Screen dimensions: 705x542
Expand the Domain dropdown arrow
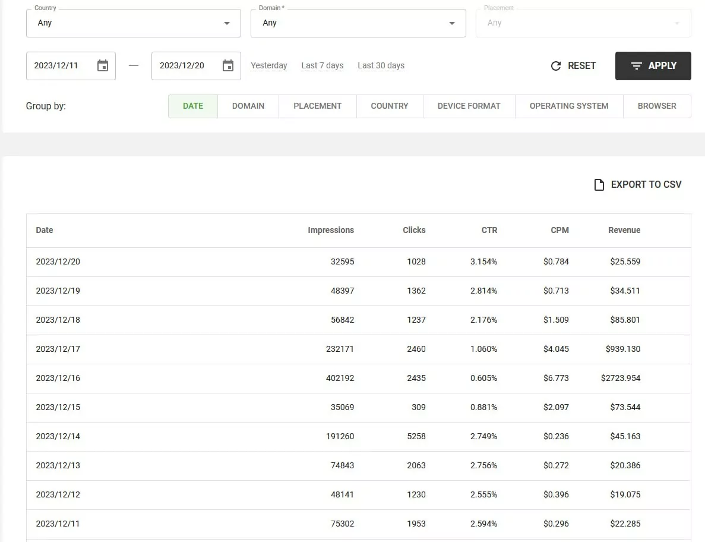tap(452, 23)
